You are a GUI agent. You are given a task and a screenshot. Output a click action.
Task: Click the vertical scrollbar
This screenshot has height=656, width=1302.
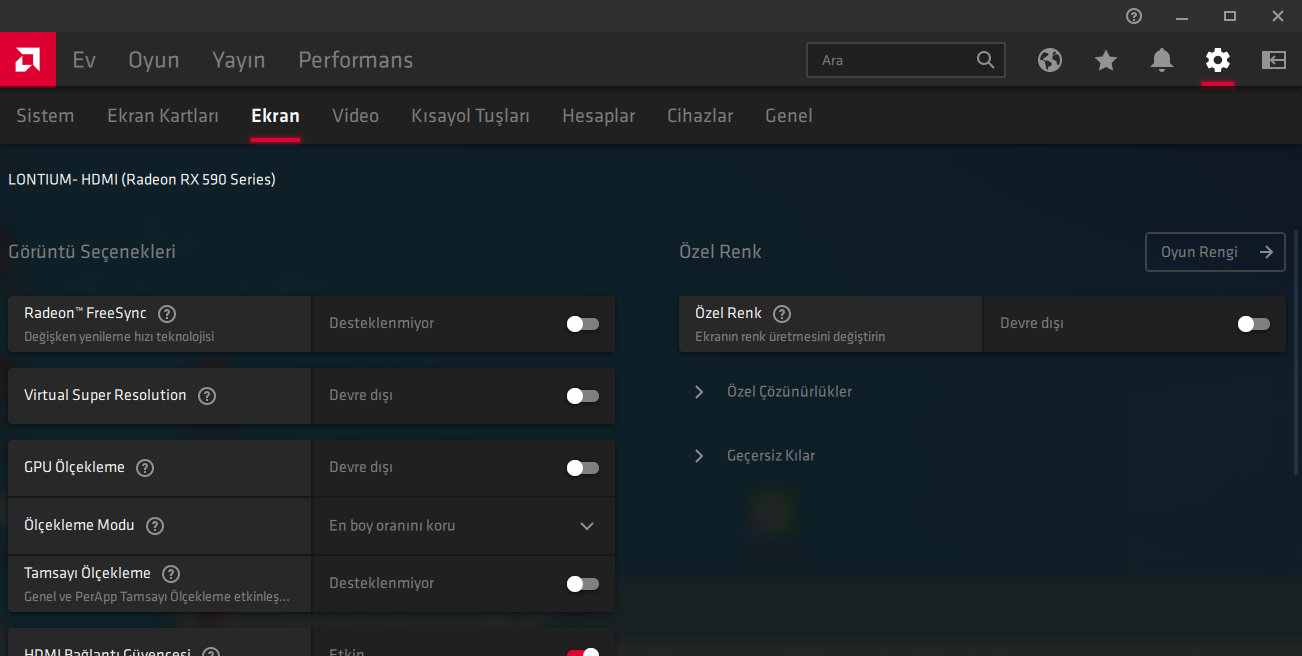(1297, 350)
